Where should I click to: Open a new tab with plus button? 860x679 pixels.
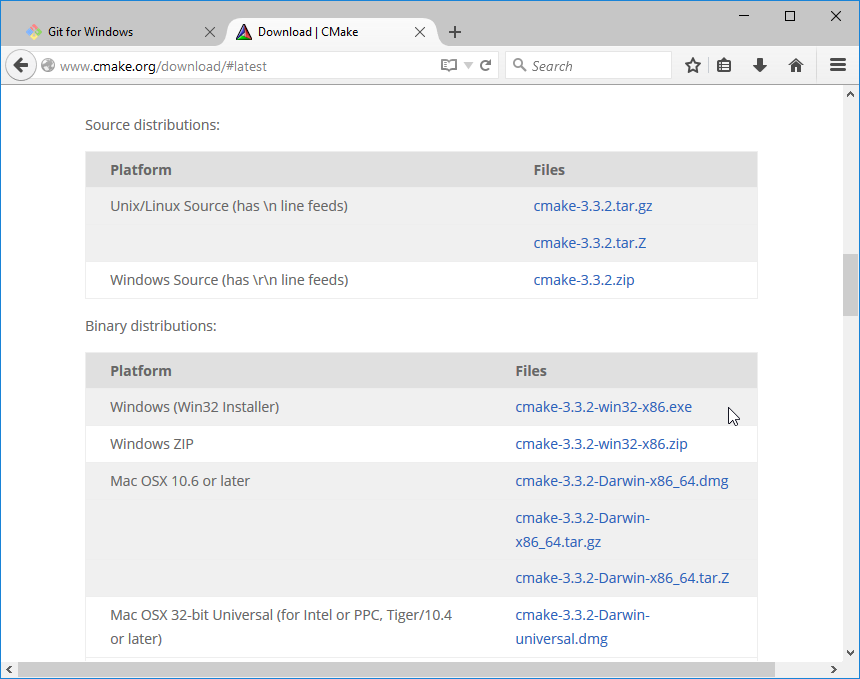pos(455,32)
